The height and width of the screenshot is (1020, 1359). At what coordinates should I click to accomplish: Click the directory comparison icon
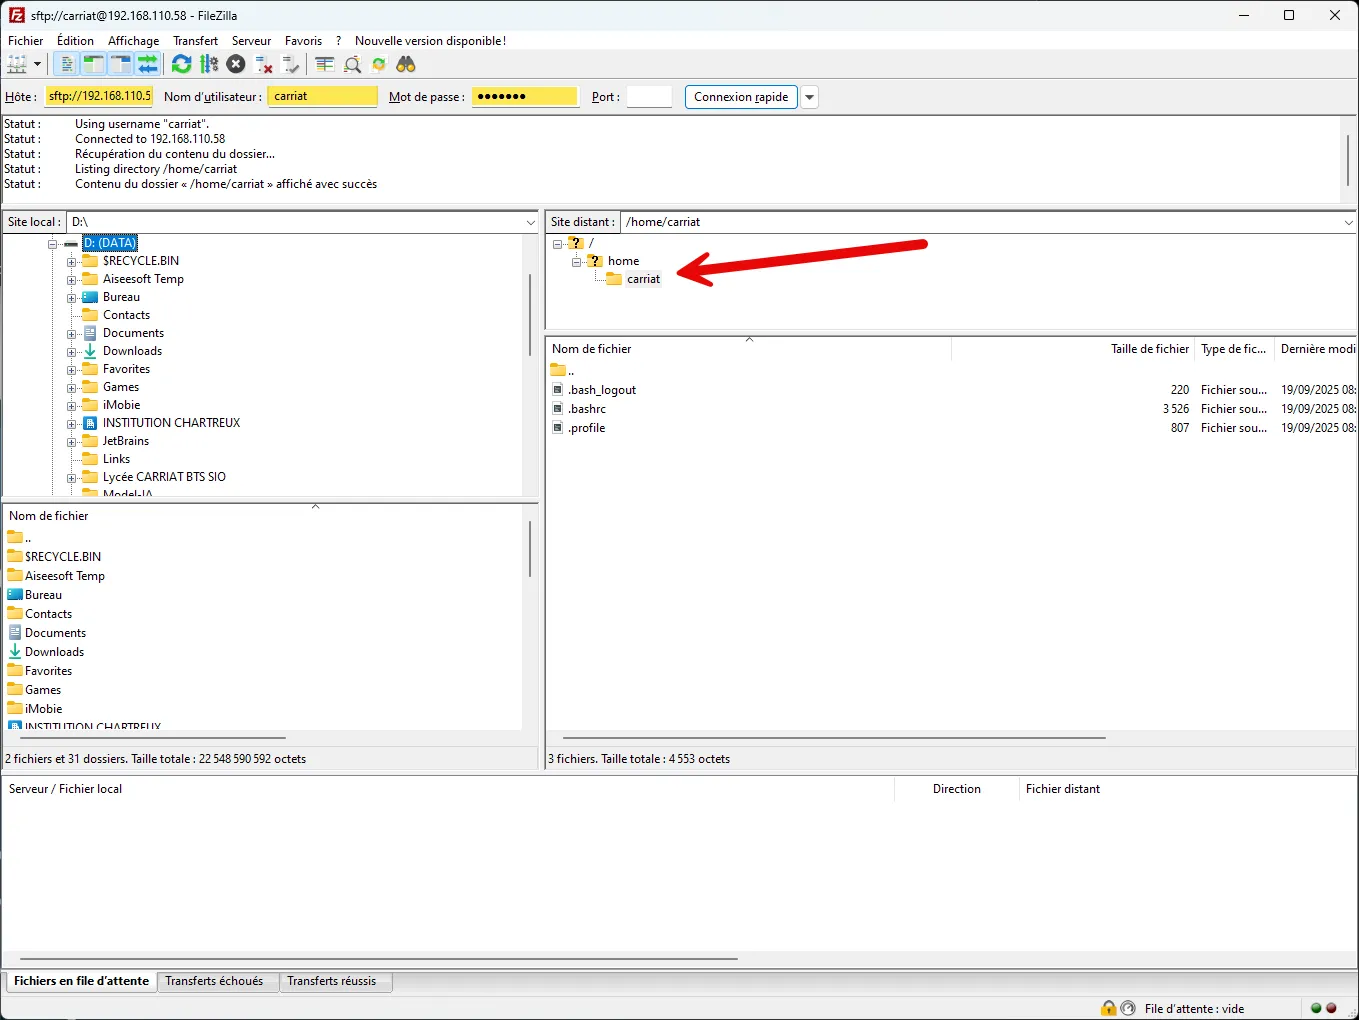[352, 64]
